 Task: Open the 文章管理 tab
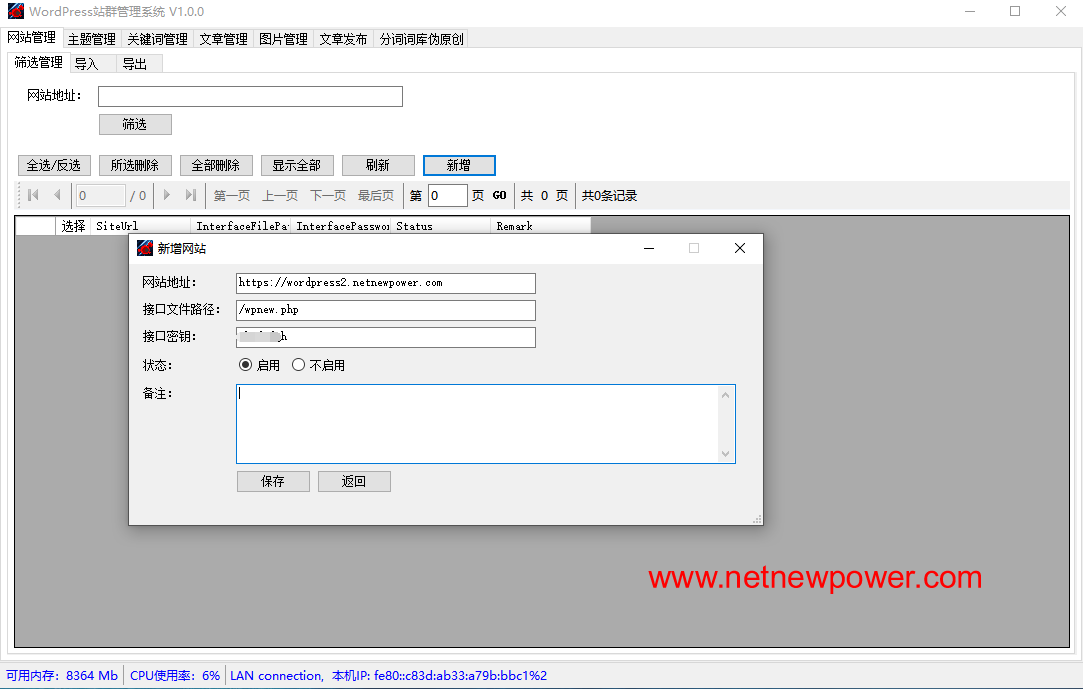223,39
